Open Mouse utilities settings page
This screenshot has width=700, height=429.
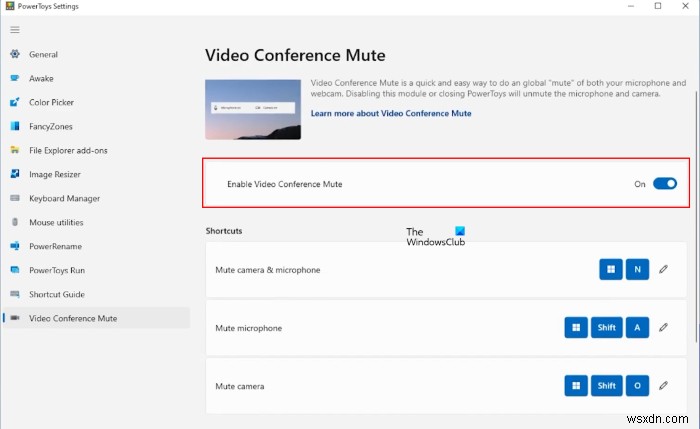coord(56,222)
